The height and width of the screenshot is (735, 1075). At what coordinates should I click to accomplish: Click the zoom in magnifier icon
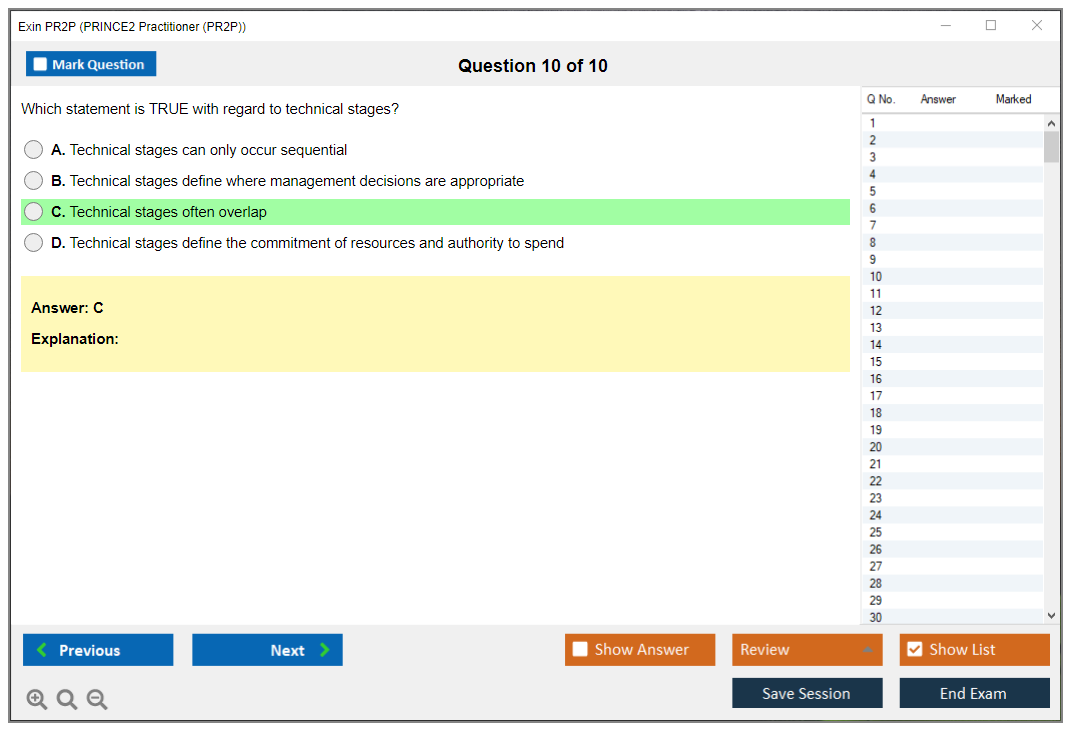(x=37, y=700)
